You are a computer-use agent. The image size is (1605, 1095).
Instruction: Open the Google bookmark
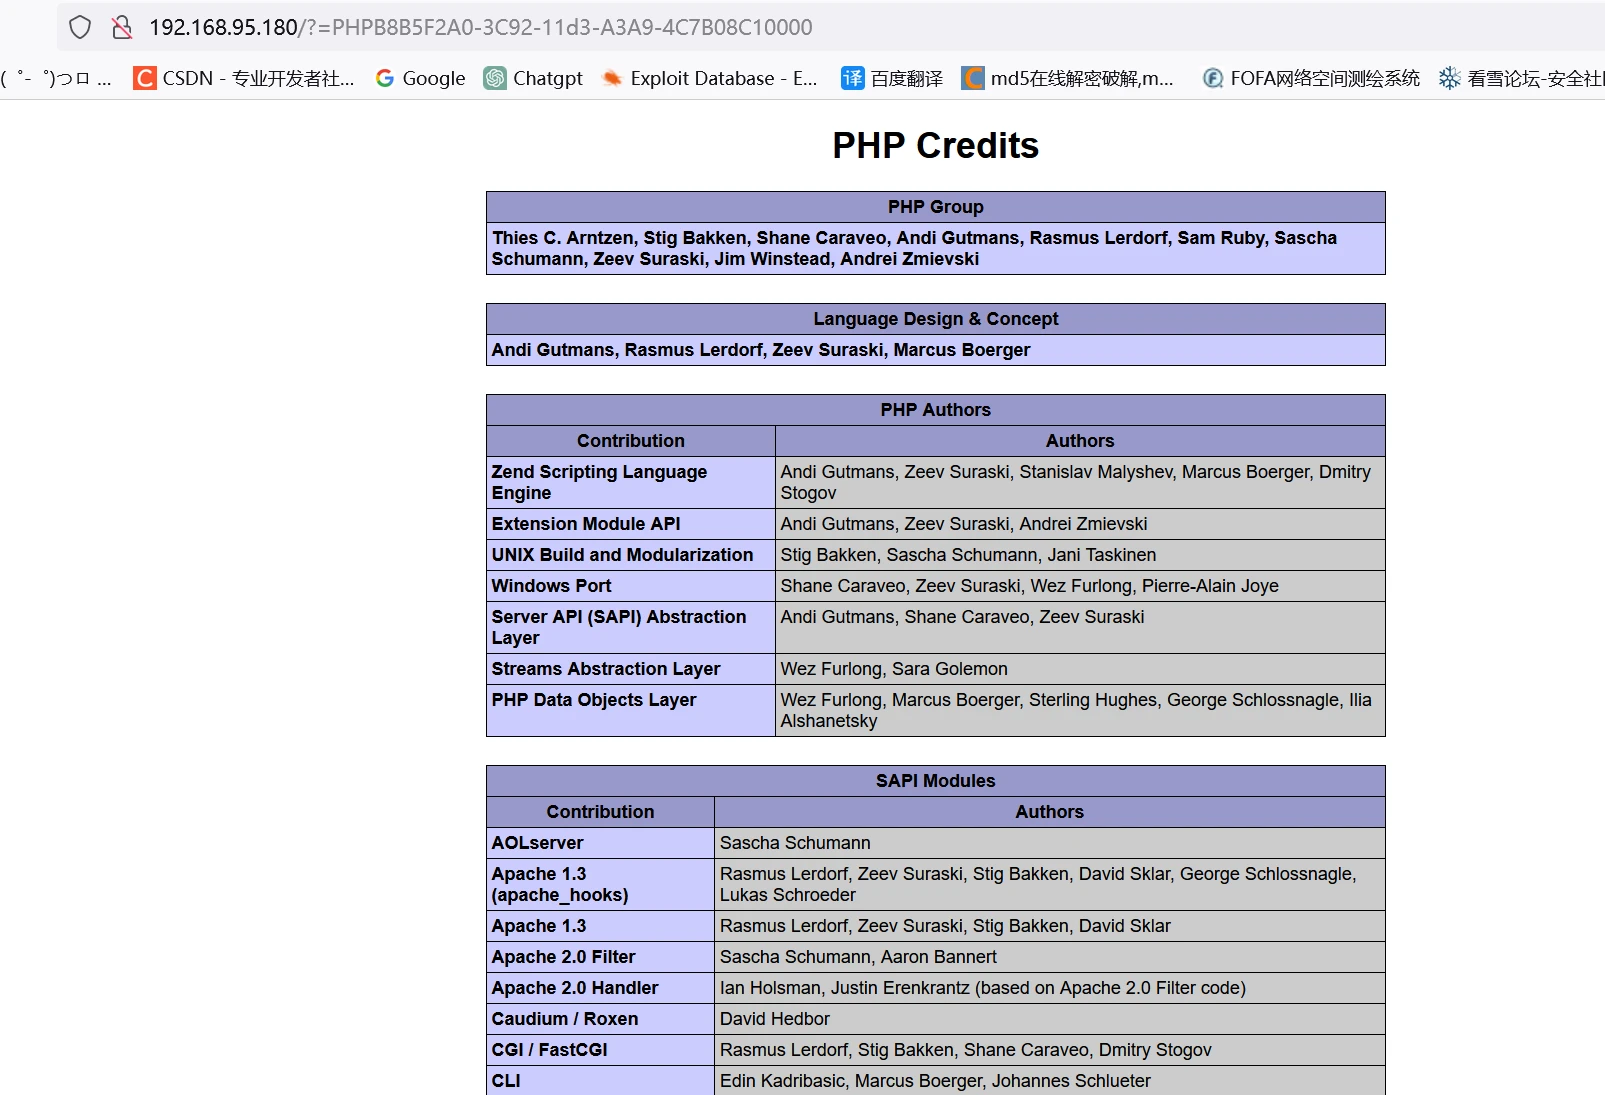tap(420, 78)
